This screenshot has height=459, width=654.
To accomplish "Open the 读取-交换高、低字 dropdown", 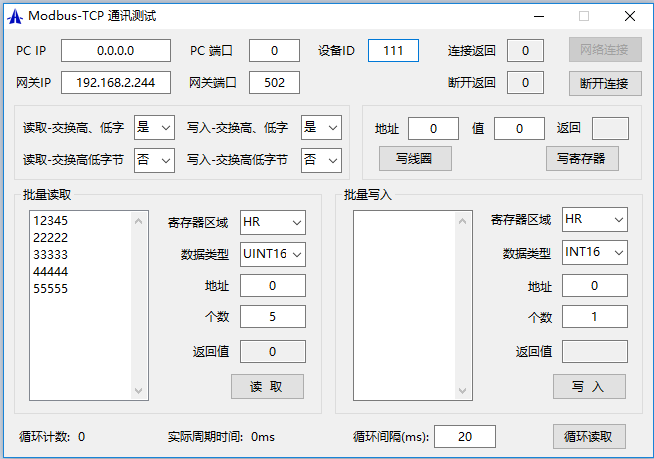I will [x=154, y=127].
